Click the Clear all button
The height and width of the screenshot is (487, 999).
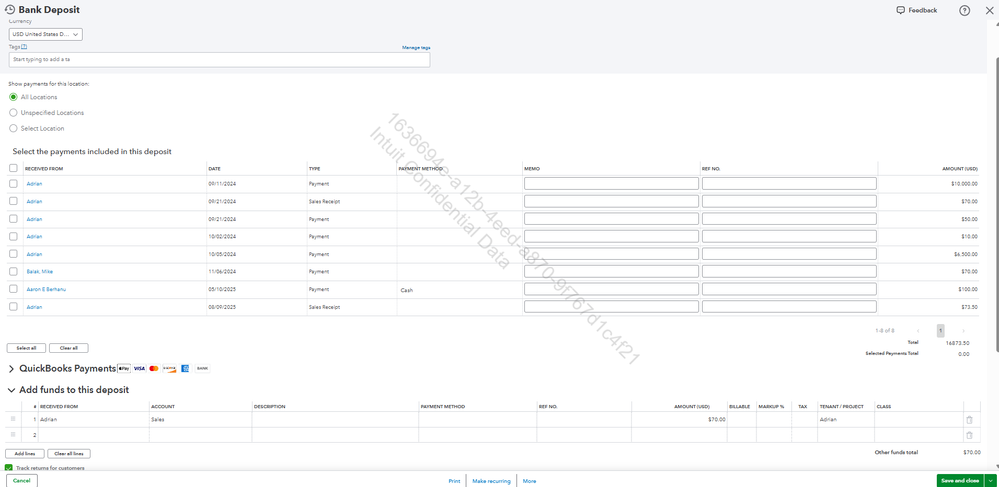pyautogui.click(x=69, y=348)
